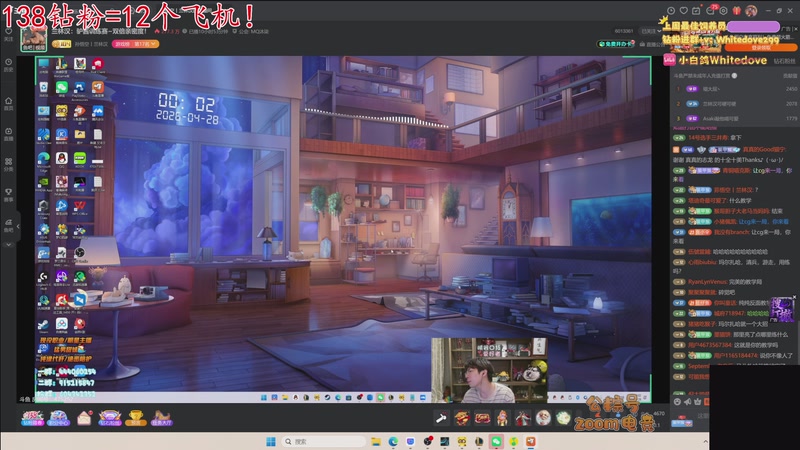Send the round face avatar gift
Image resolution: width=800 pixels, height=450 pixels.
(543, 418)
